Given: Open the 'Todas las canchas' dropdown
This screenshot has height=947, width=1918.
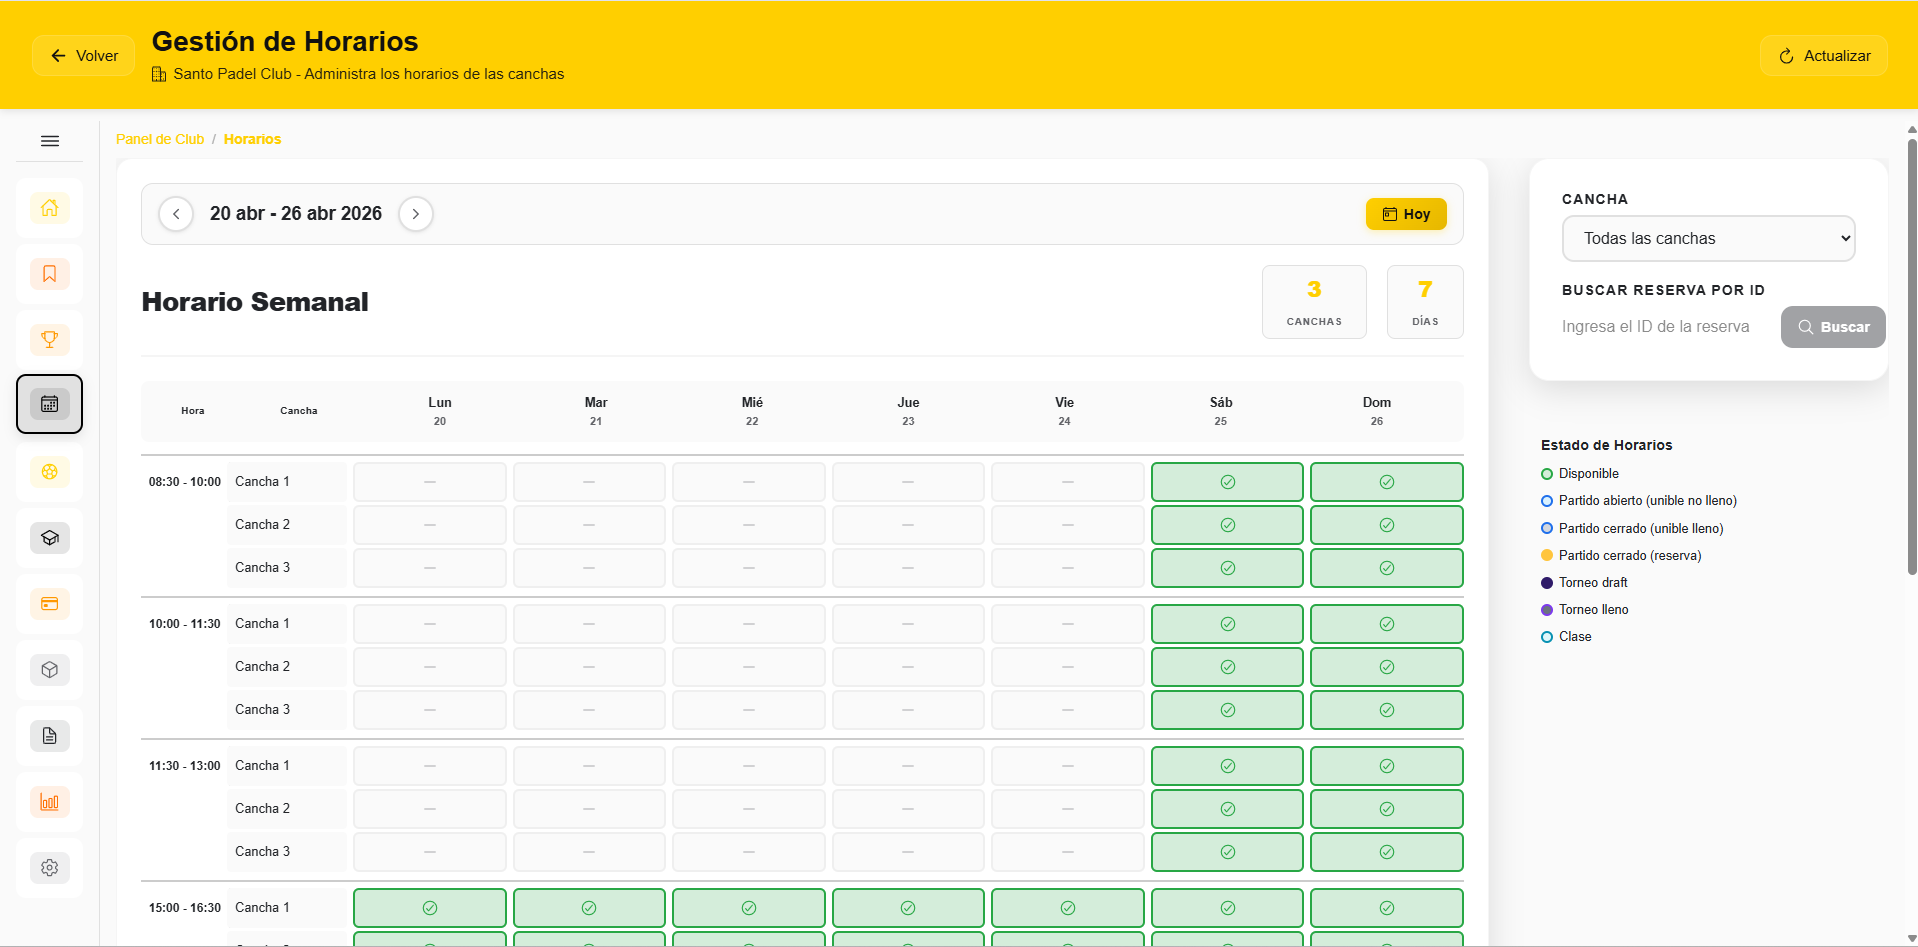Looking at the screenshot, I should [1708, 239].
